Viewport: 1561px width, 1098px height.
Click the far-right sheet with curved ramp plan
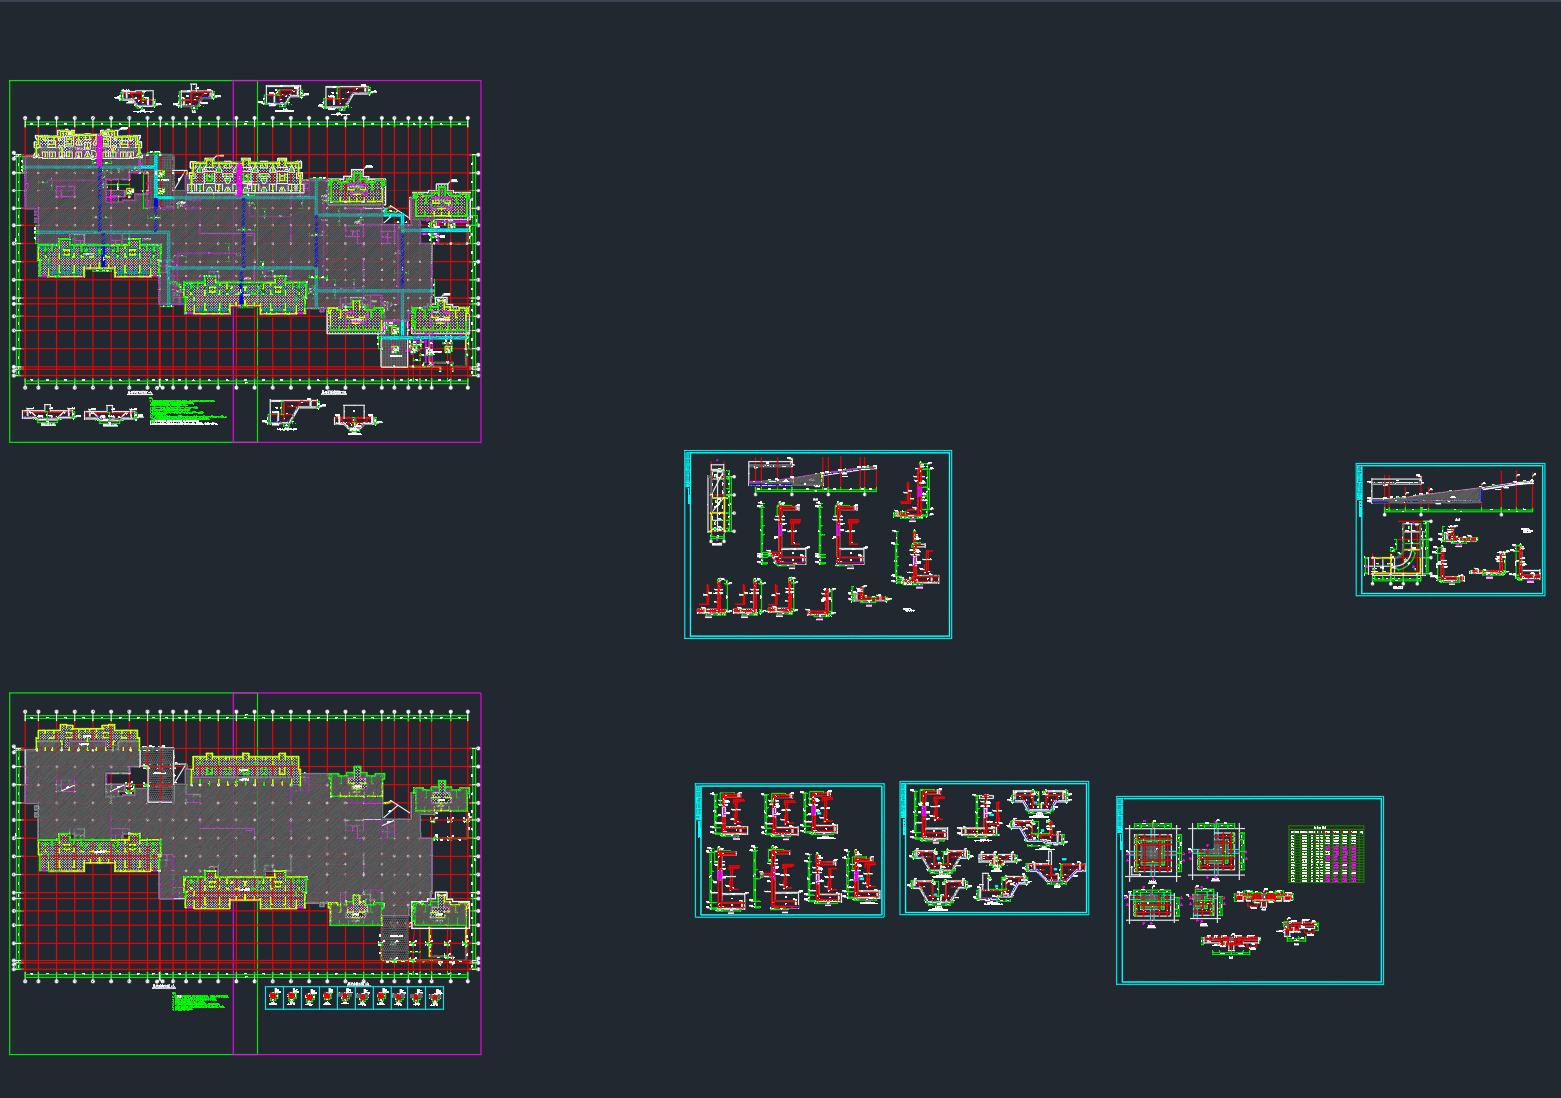1450,529
